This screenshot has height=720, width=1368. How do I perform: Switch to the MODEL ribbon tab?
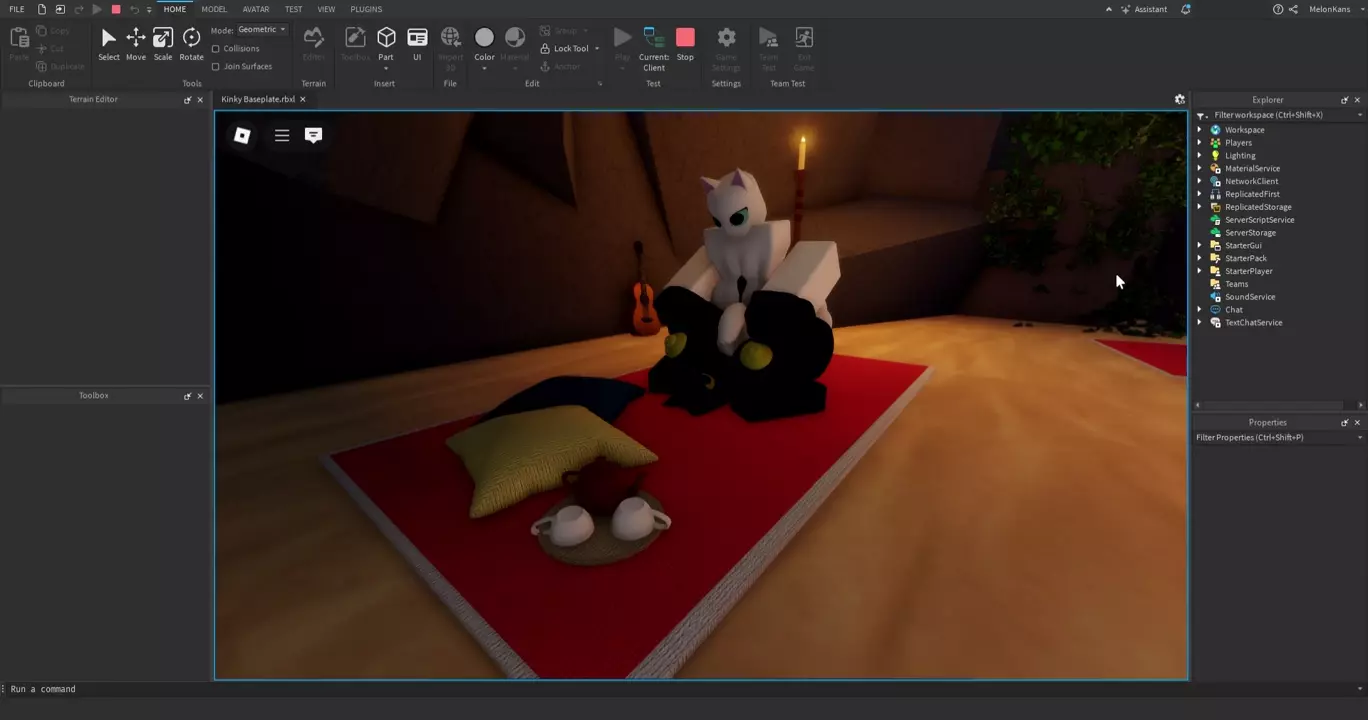pyautogui.click(x=214, y=9)
